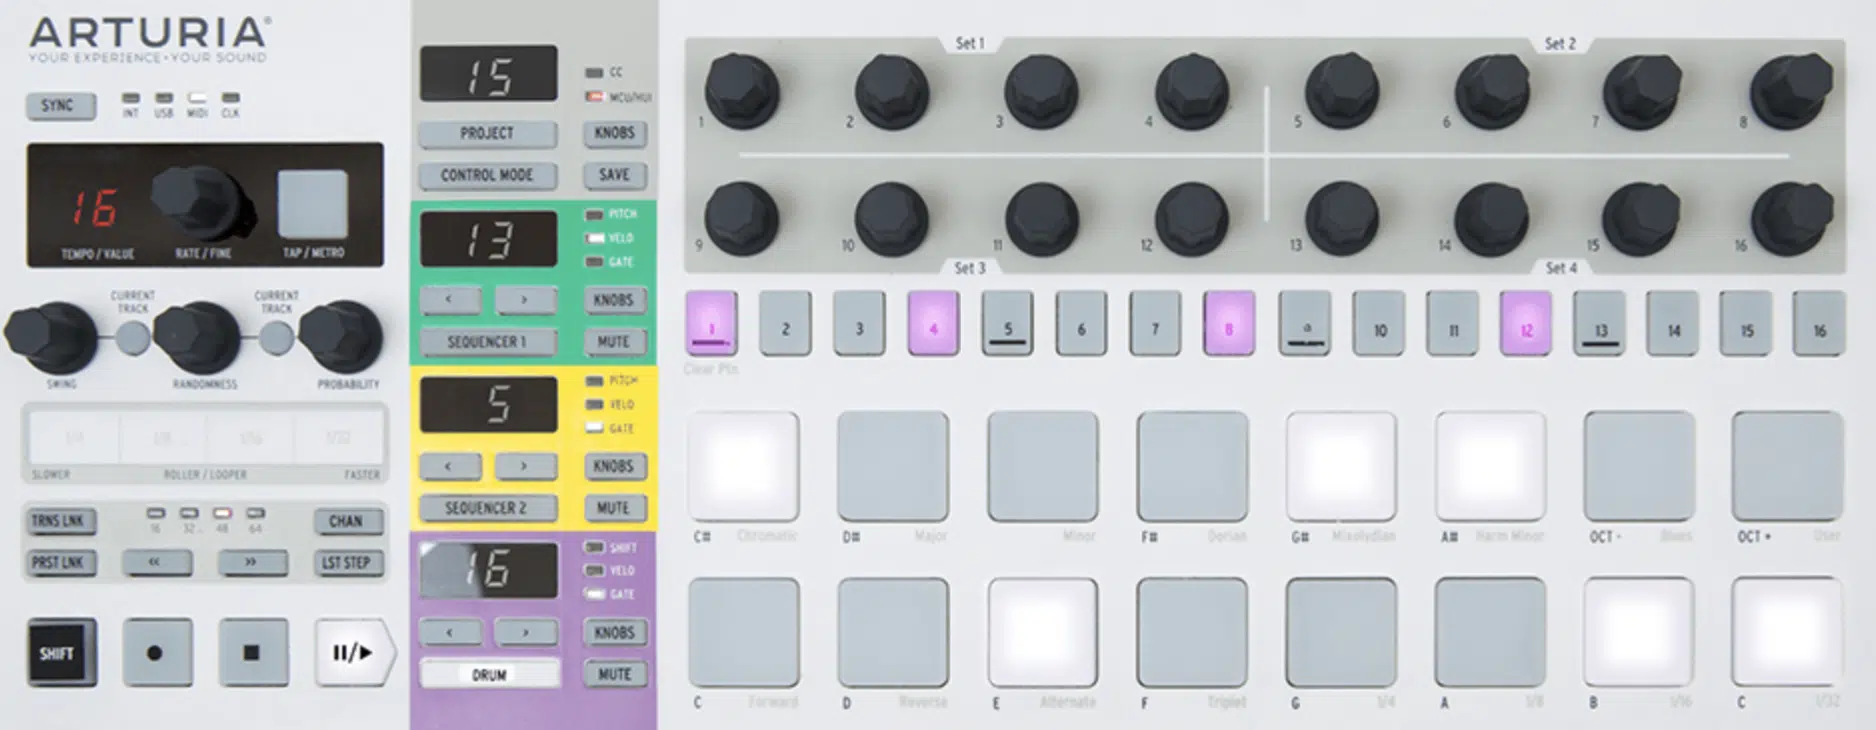Viewport: 1876px width, 730px height.
Task: Hit the OCT - pad
Action: (1639, 466)
